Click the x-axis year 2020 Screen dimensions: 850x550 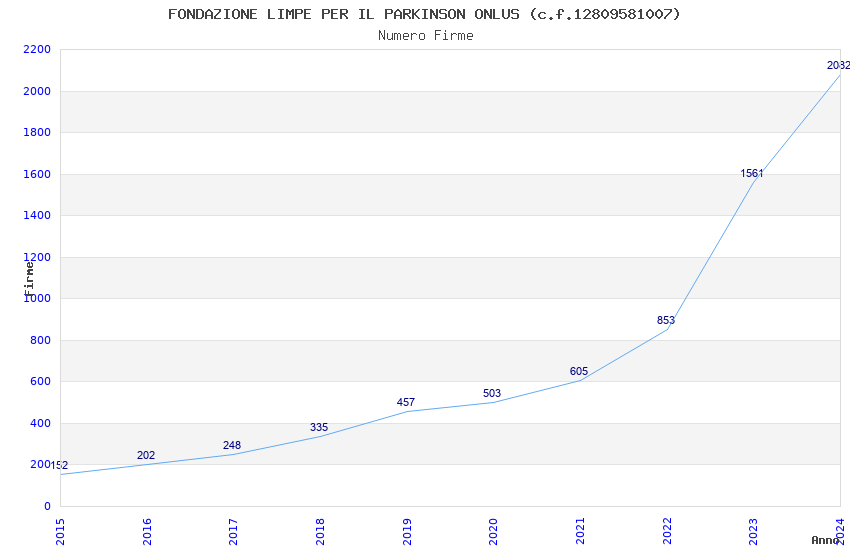[493, 532]
